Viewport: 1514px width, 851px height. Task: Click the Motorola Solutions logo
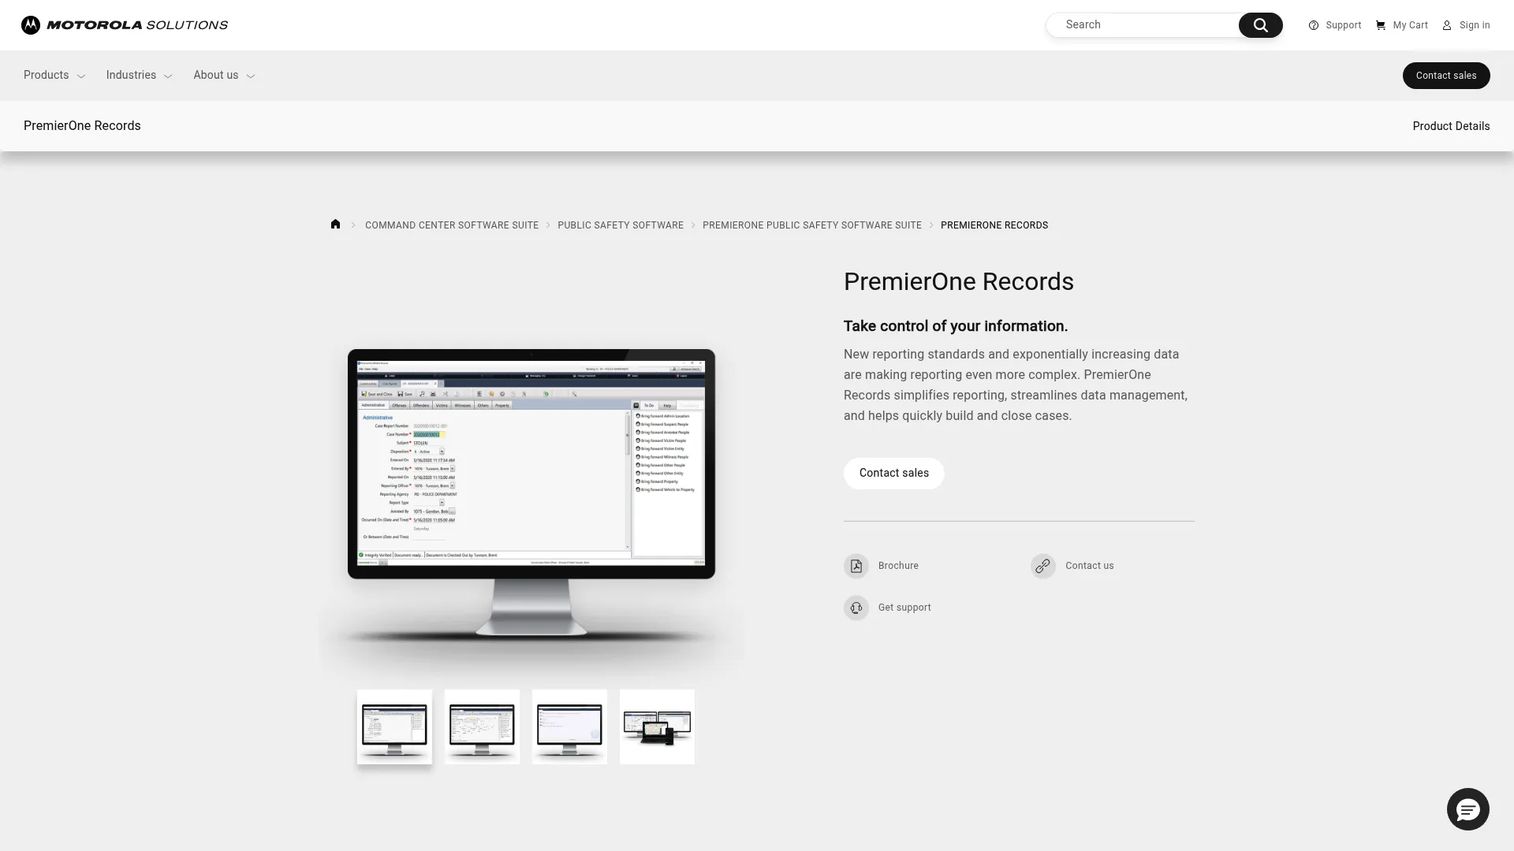point(125,25)
